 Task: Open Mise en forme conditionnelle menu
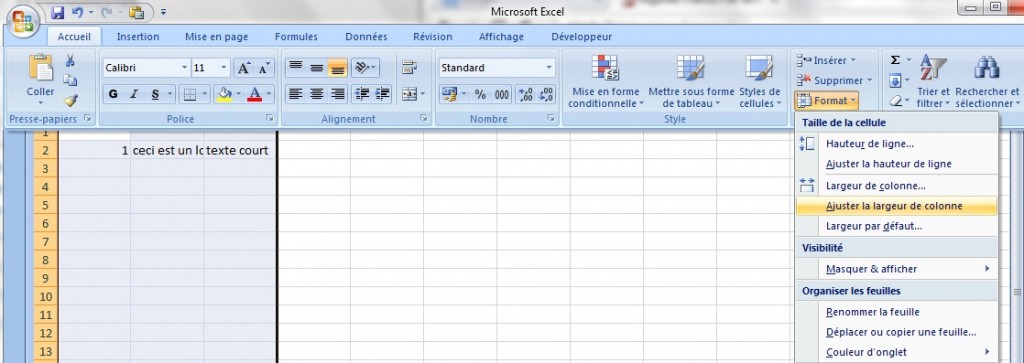[605, 81]
